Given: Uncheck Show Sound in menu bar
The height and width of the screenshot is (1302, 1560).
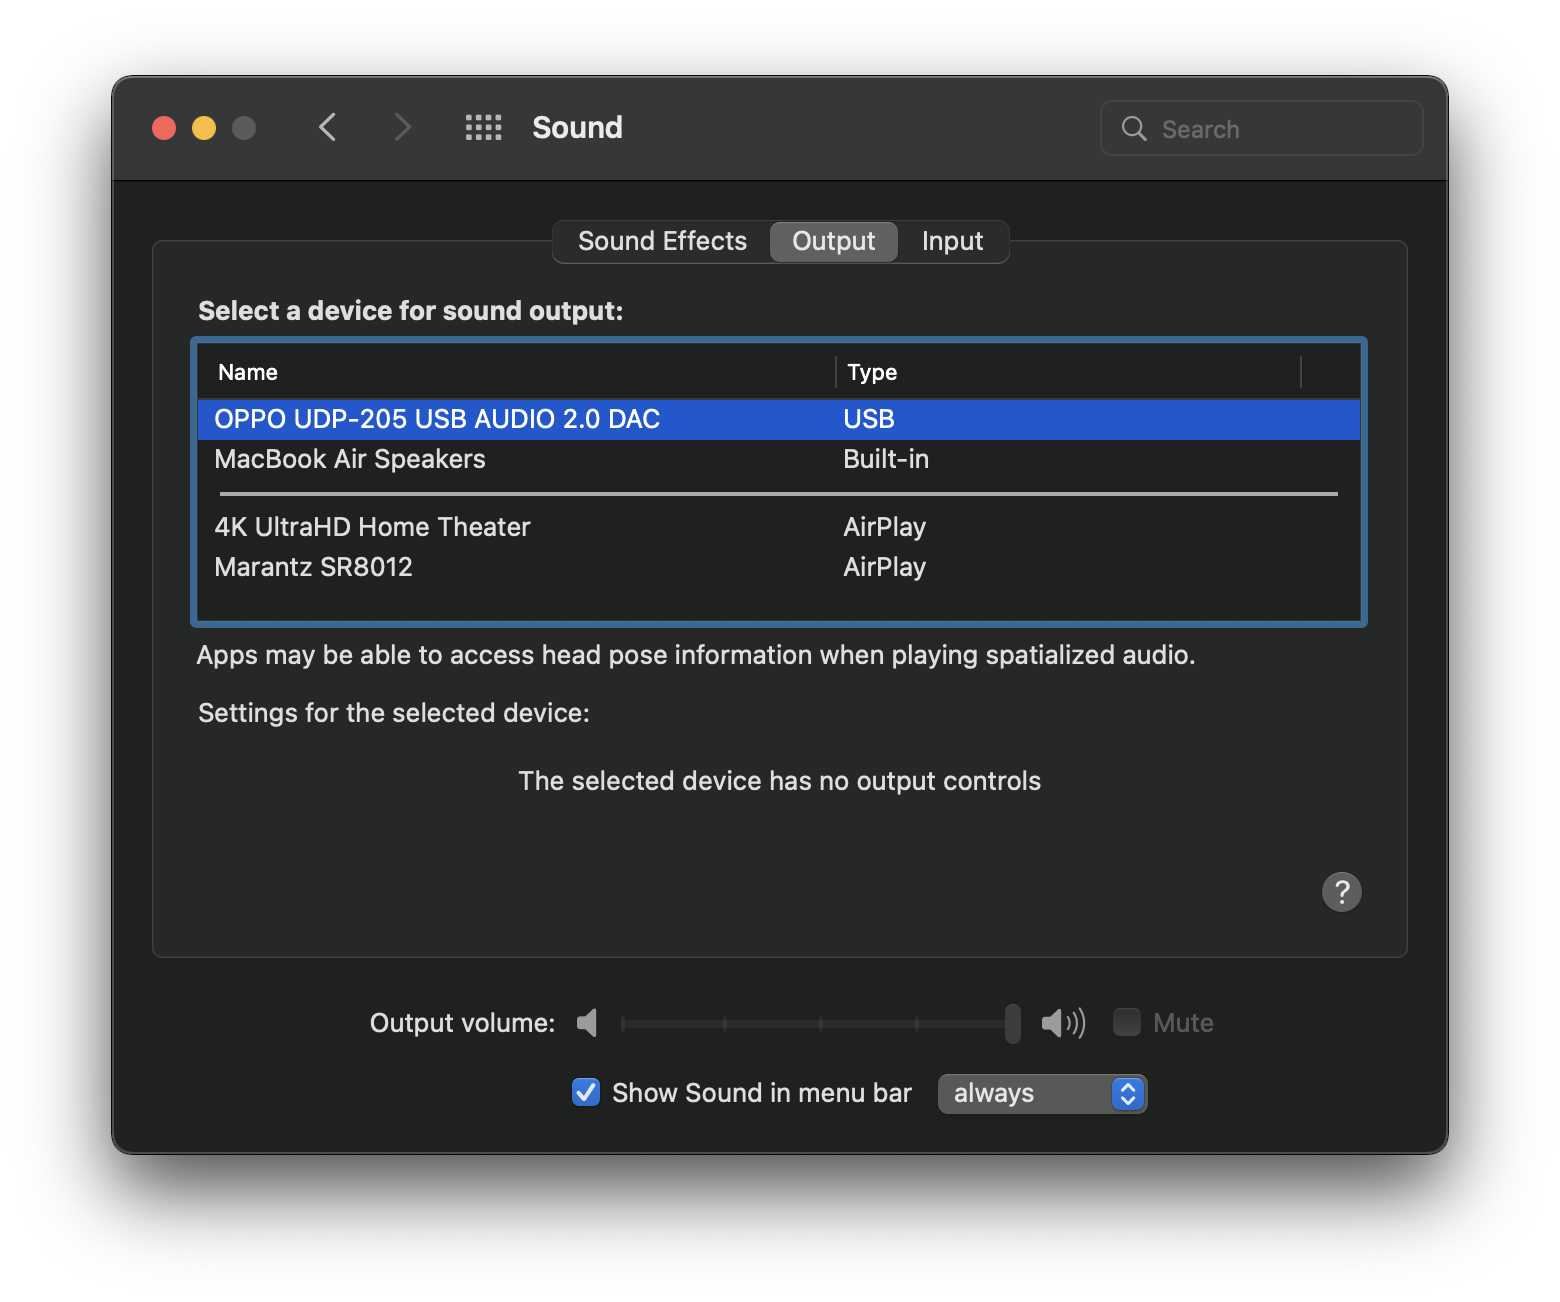Looking at the screenshot, I should [586, 1092].
